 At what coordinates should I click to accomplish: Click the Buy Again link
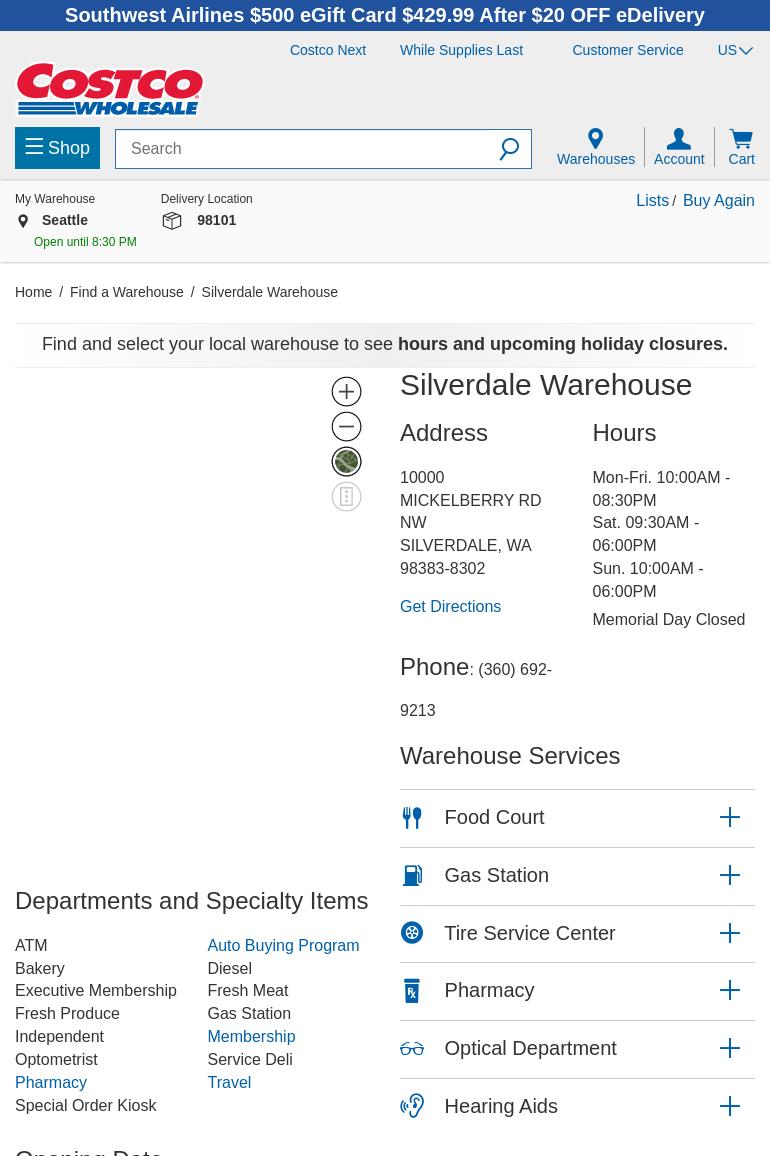718,200
